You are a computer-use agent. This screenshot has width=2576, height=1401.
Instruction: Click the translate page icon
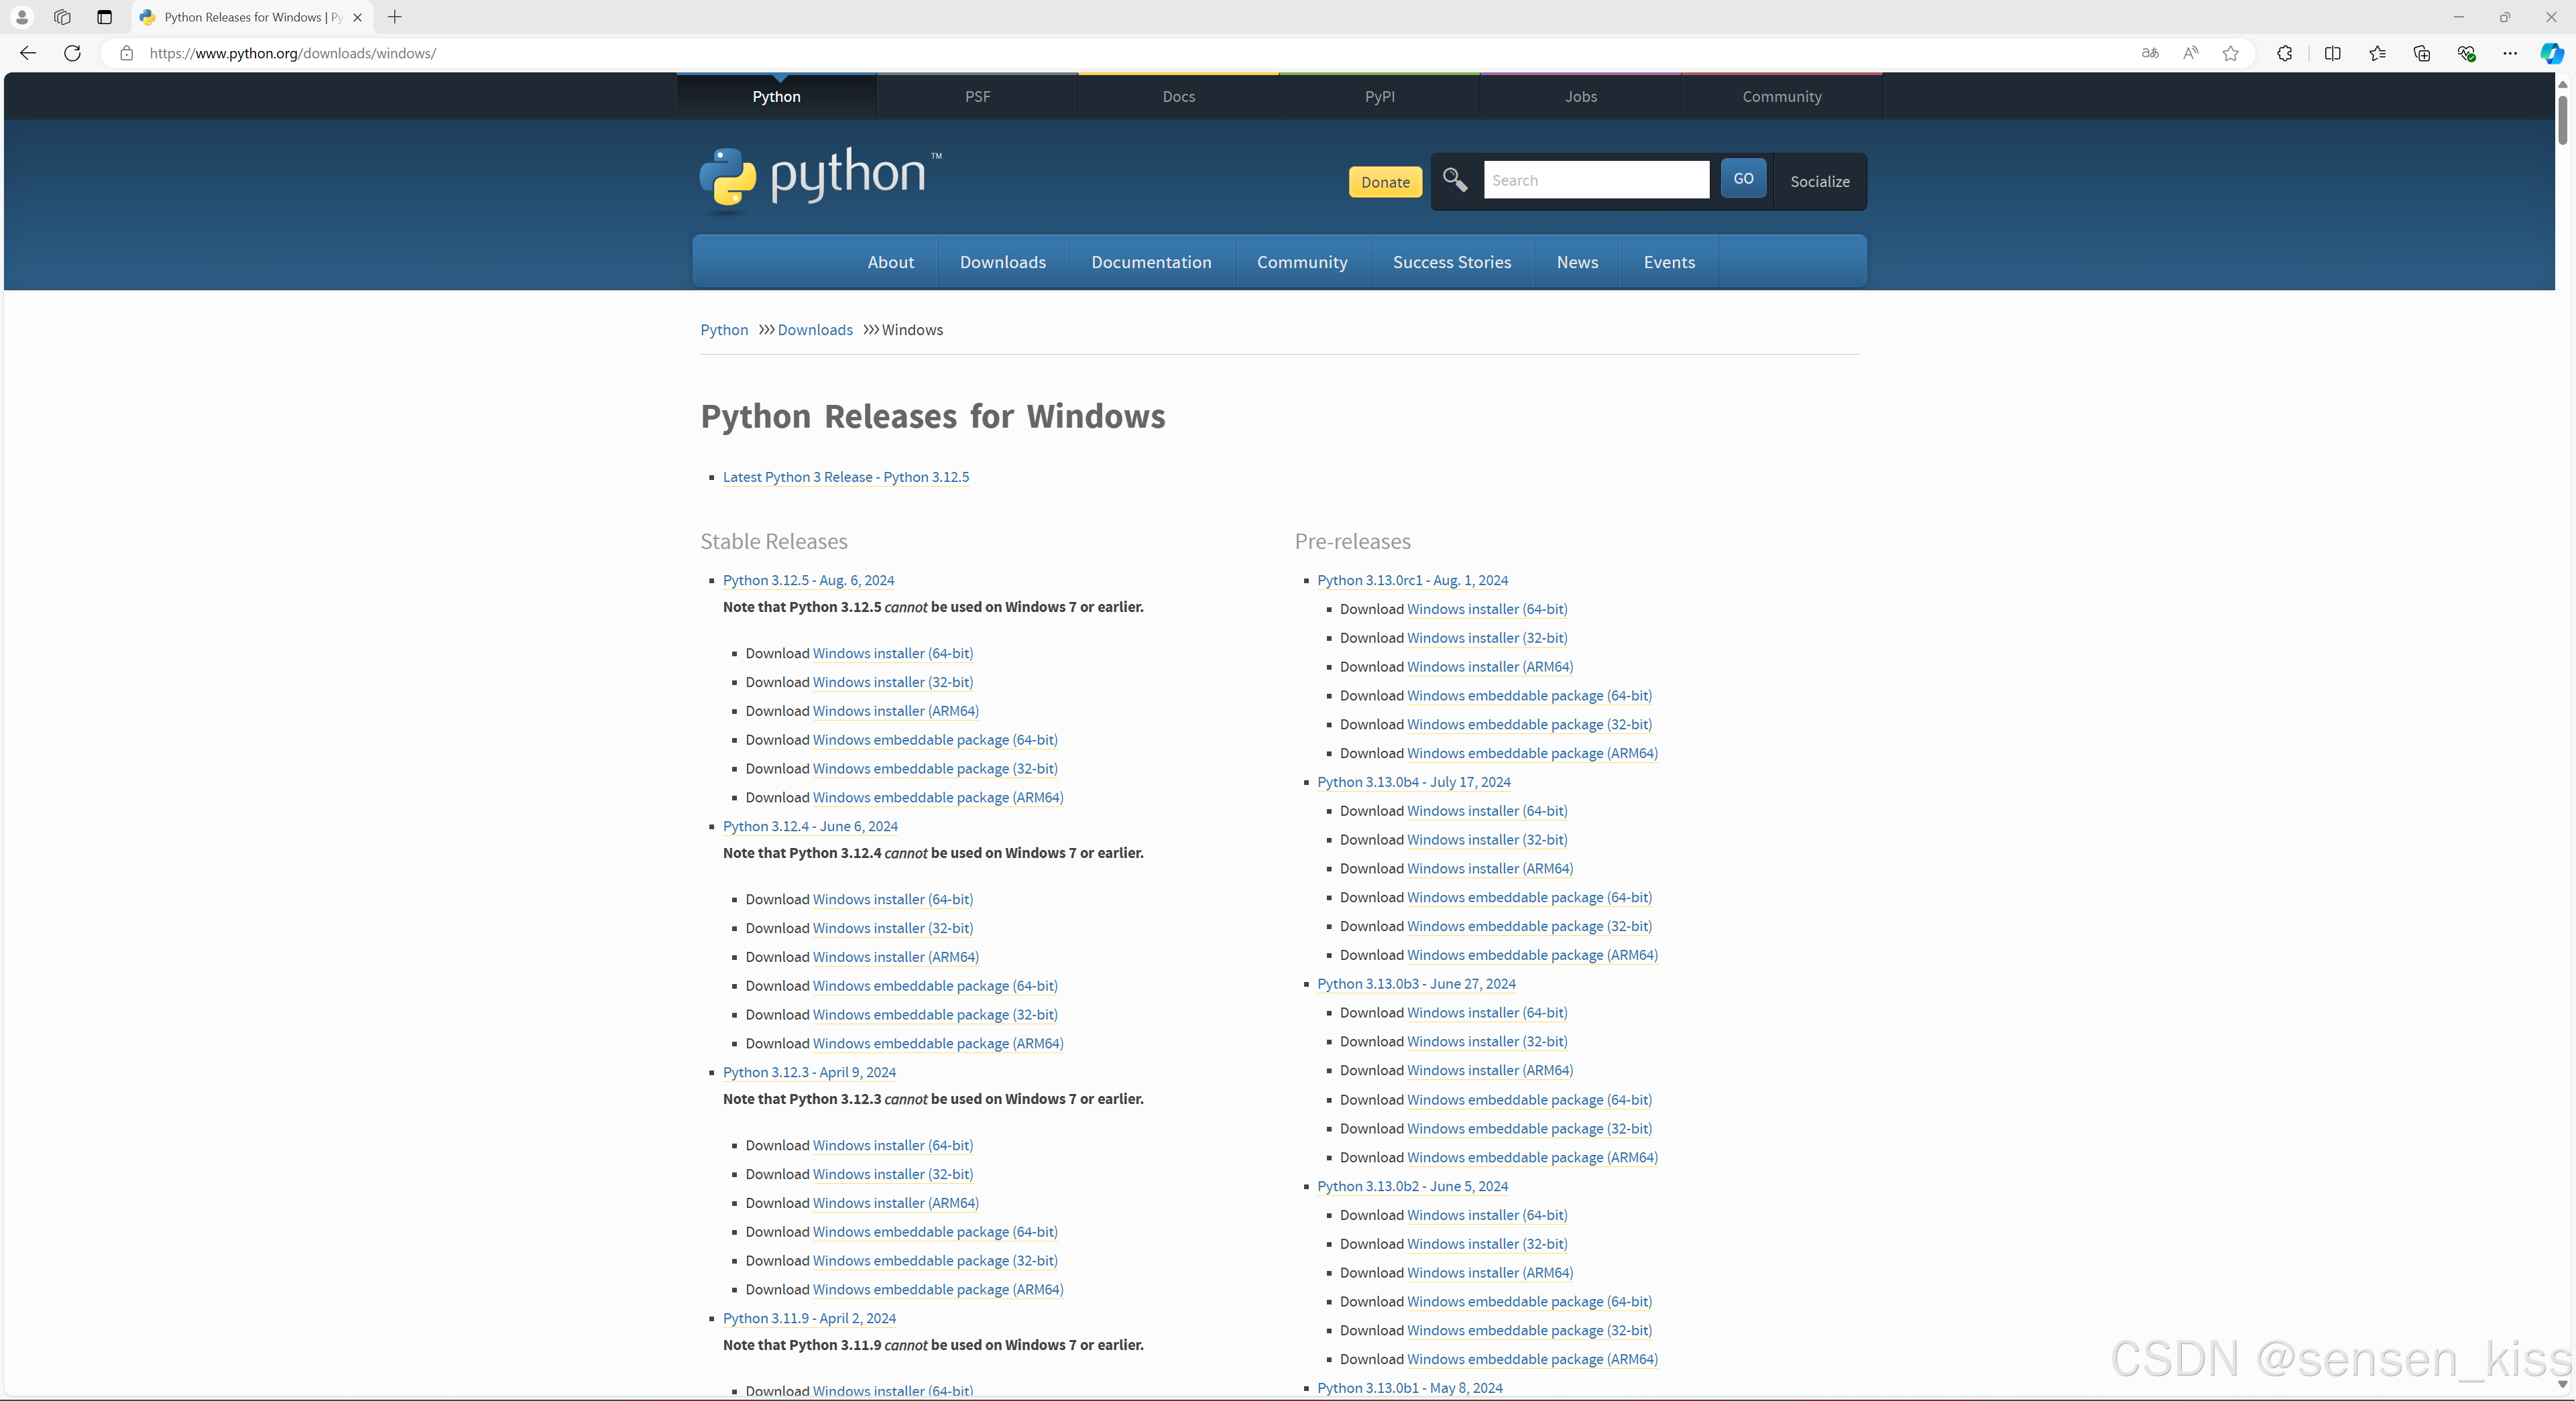coord(2150,53)
